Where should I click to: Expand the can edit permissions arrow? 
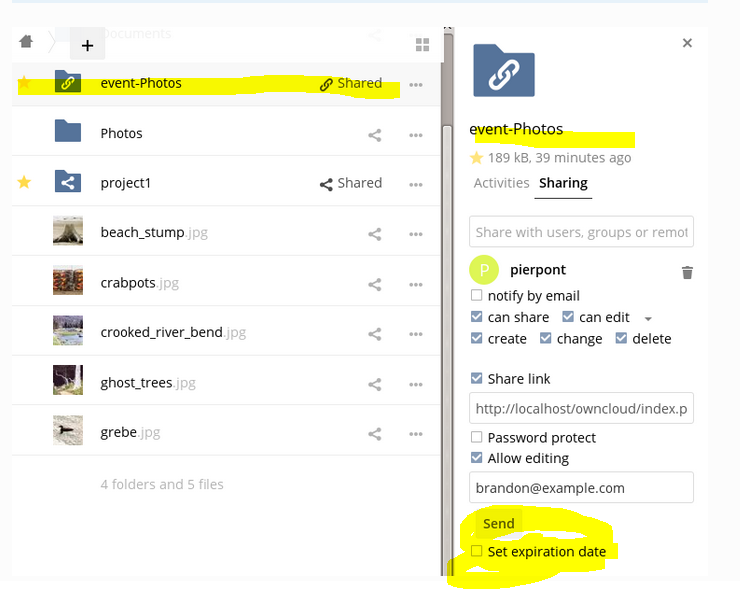[x=648, y=319]
